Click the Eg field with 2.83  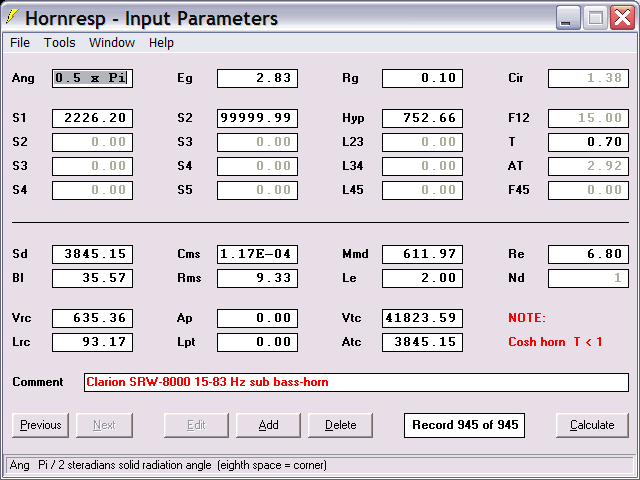[258, 78]
